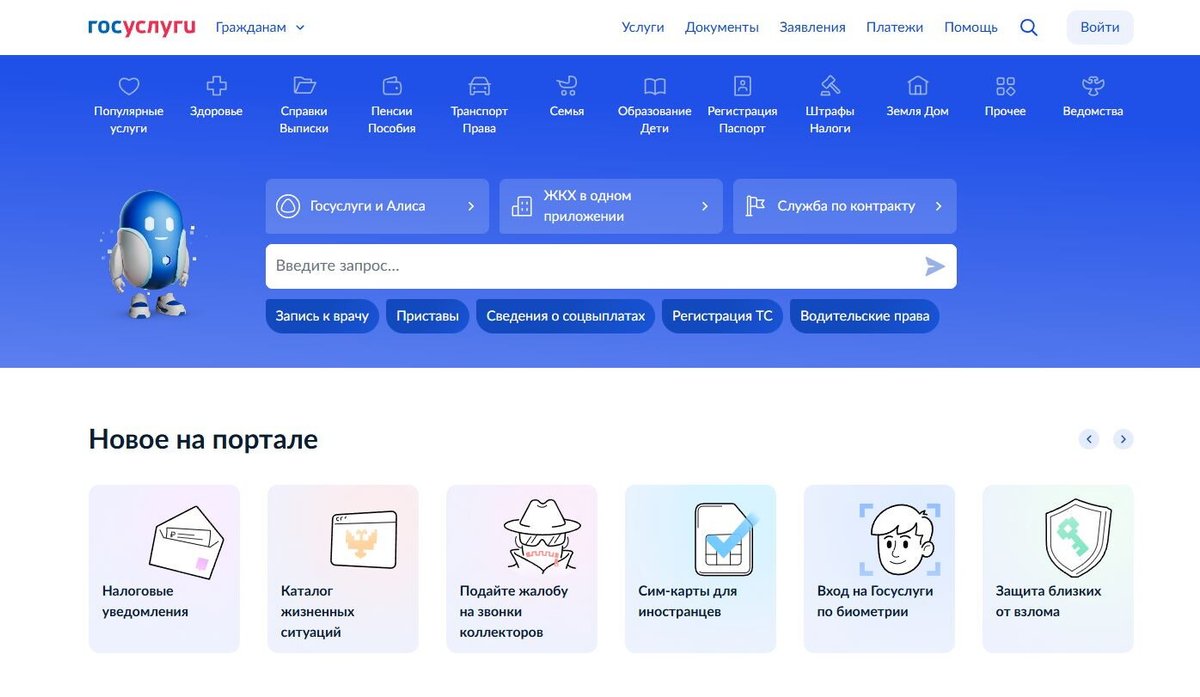
Task: Click the chevron on Госуслуги и Алиса
Action: pos(471,206)
